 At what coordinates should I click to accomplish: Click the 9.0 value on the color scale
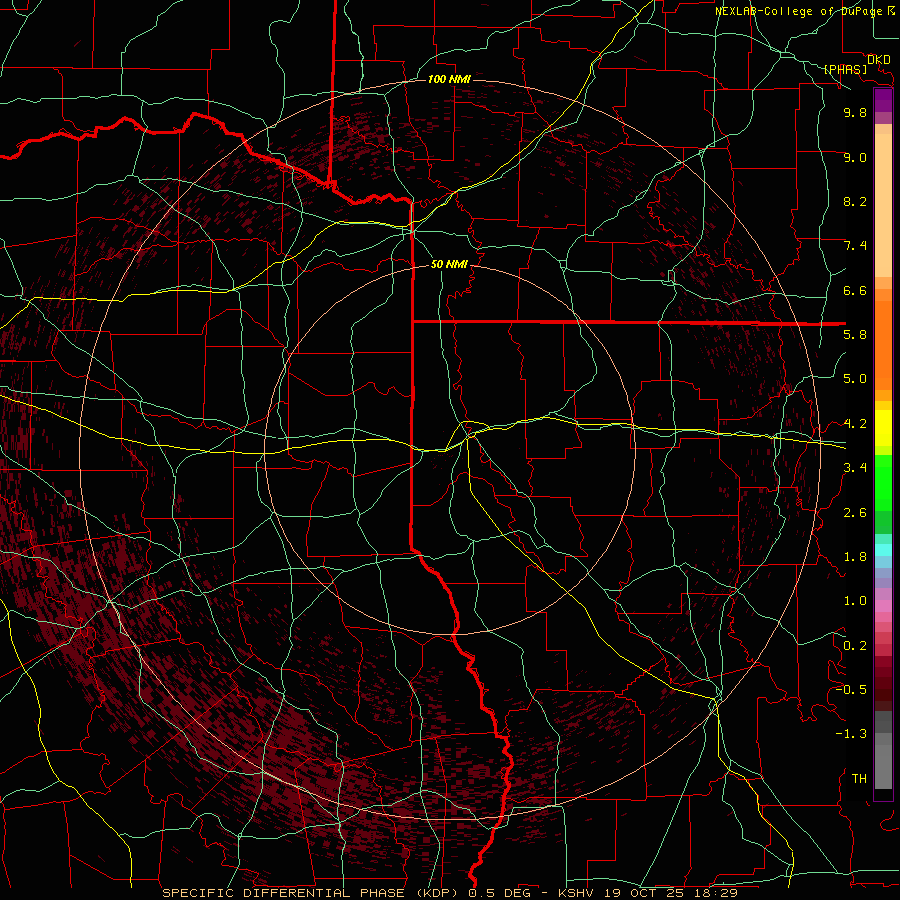point(855,157)
